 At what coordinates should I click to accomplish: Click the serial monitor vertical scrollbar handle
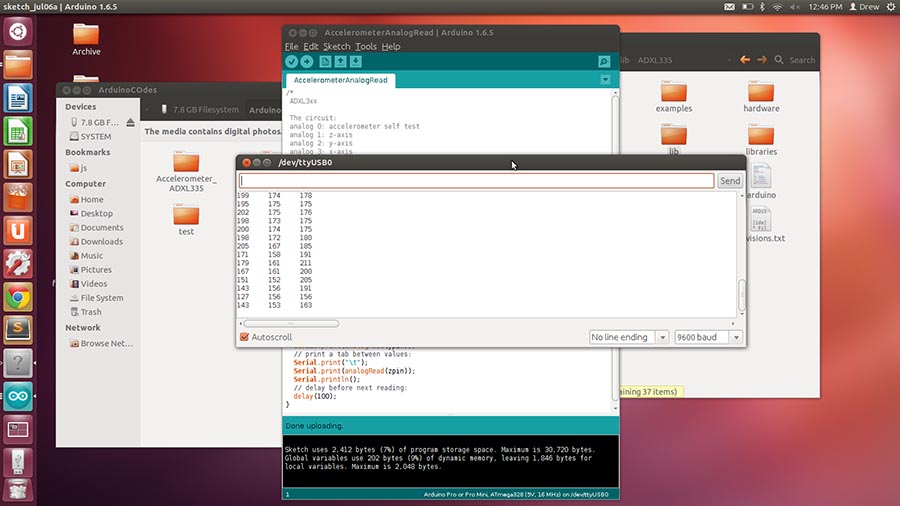click(x=742, y=294)
